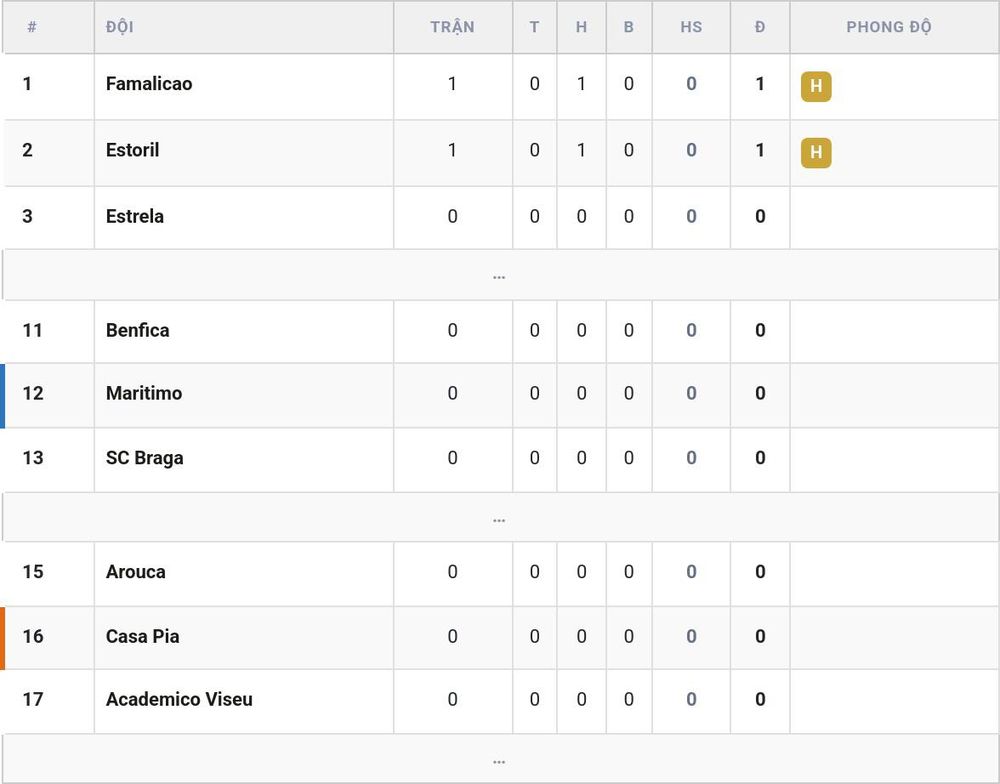
Task: Expand hidden rows below SC Braga
Action: point(499,517)
